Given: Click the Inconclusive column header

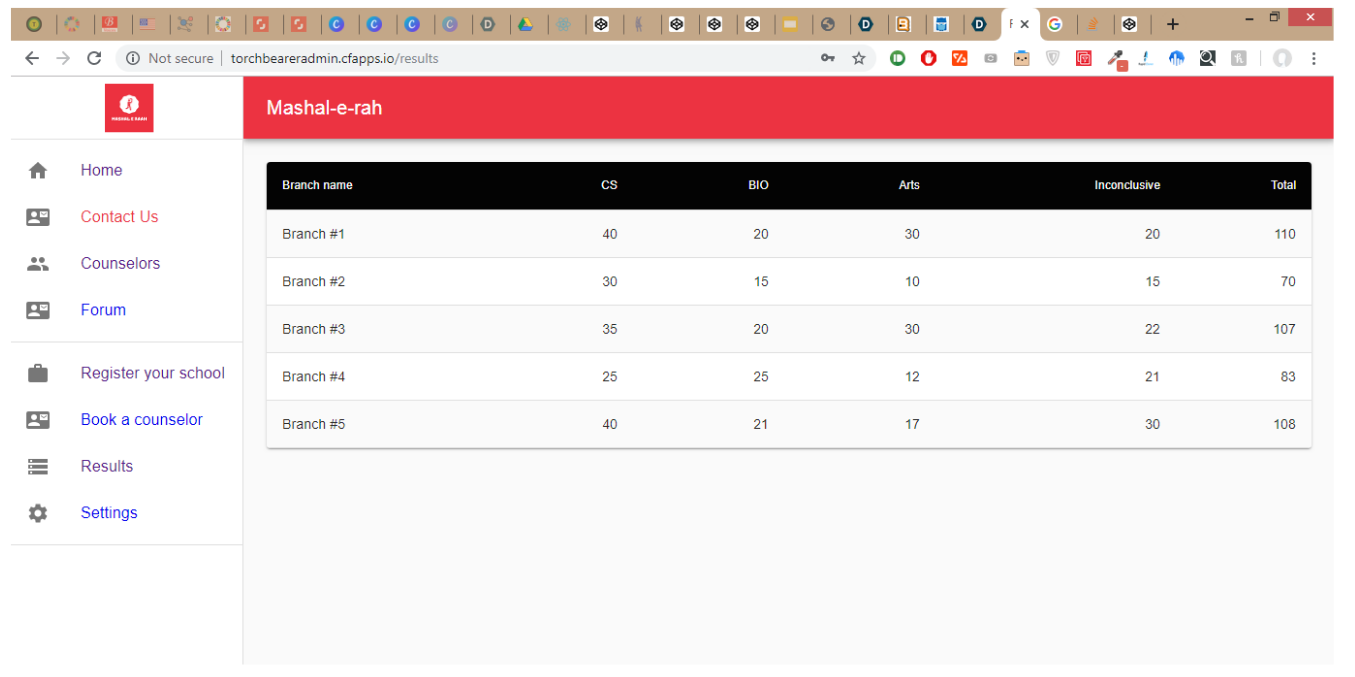Looking at the screenshot, I should click(1127, 185).
